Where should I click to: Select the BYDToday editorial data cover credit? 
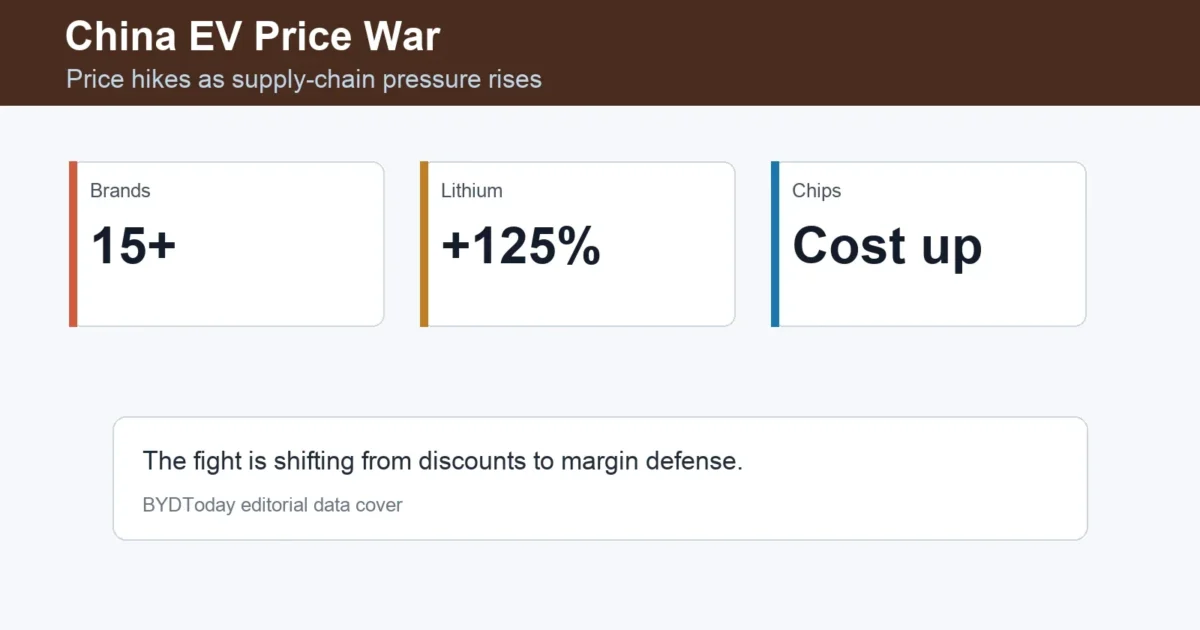pyautogui.click(x=272, y=505)
